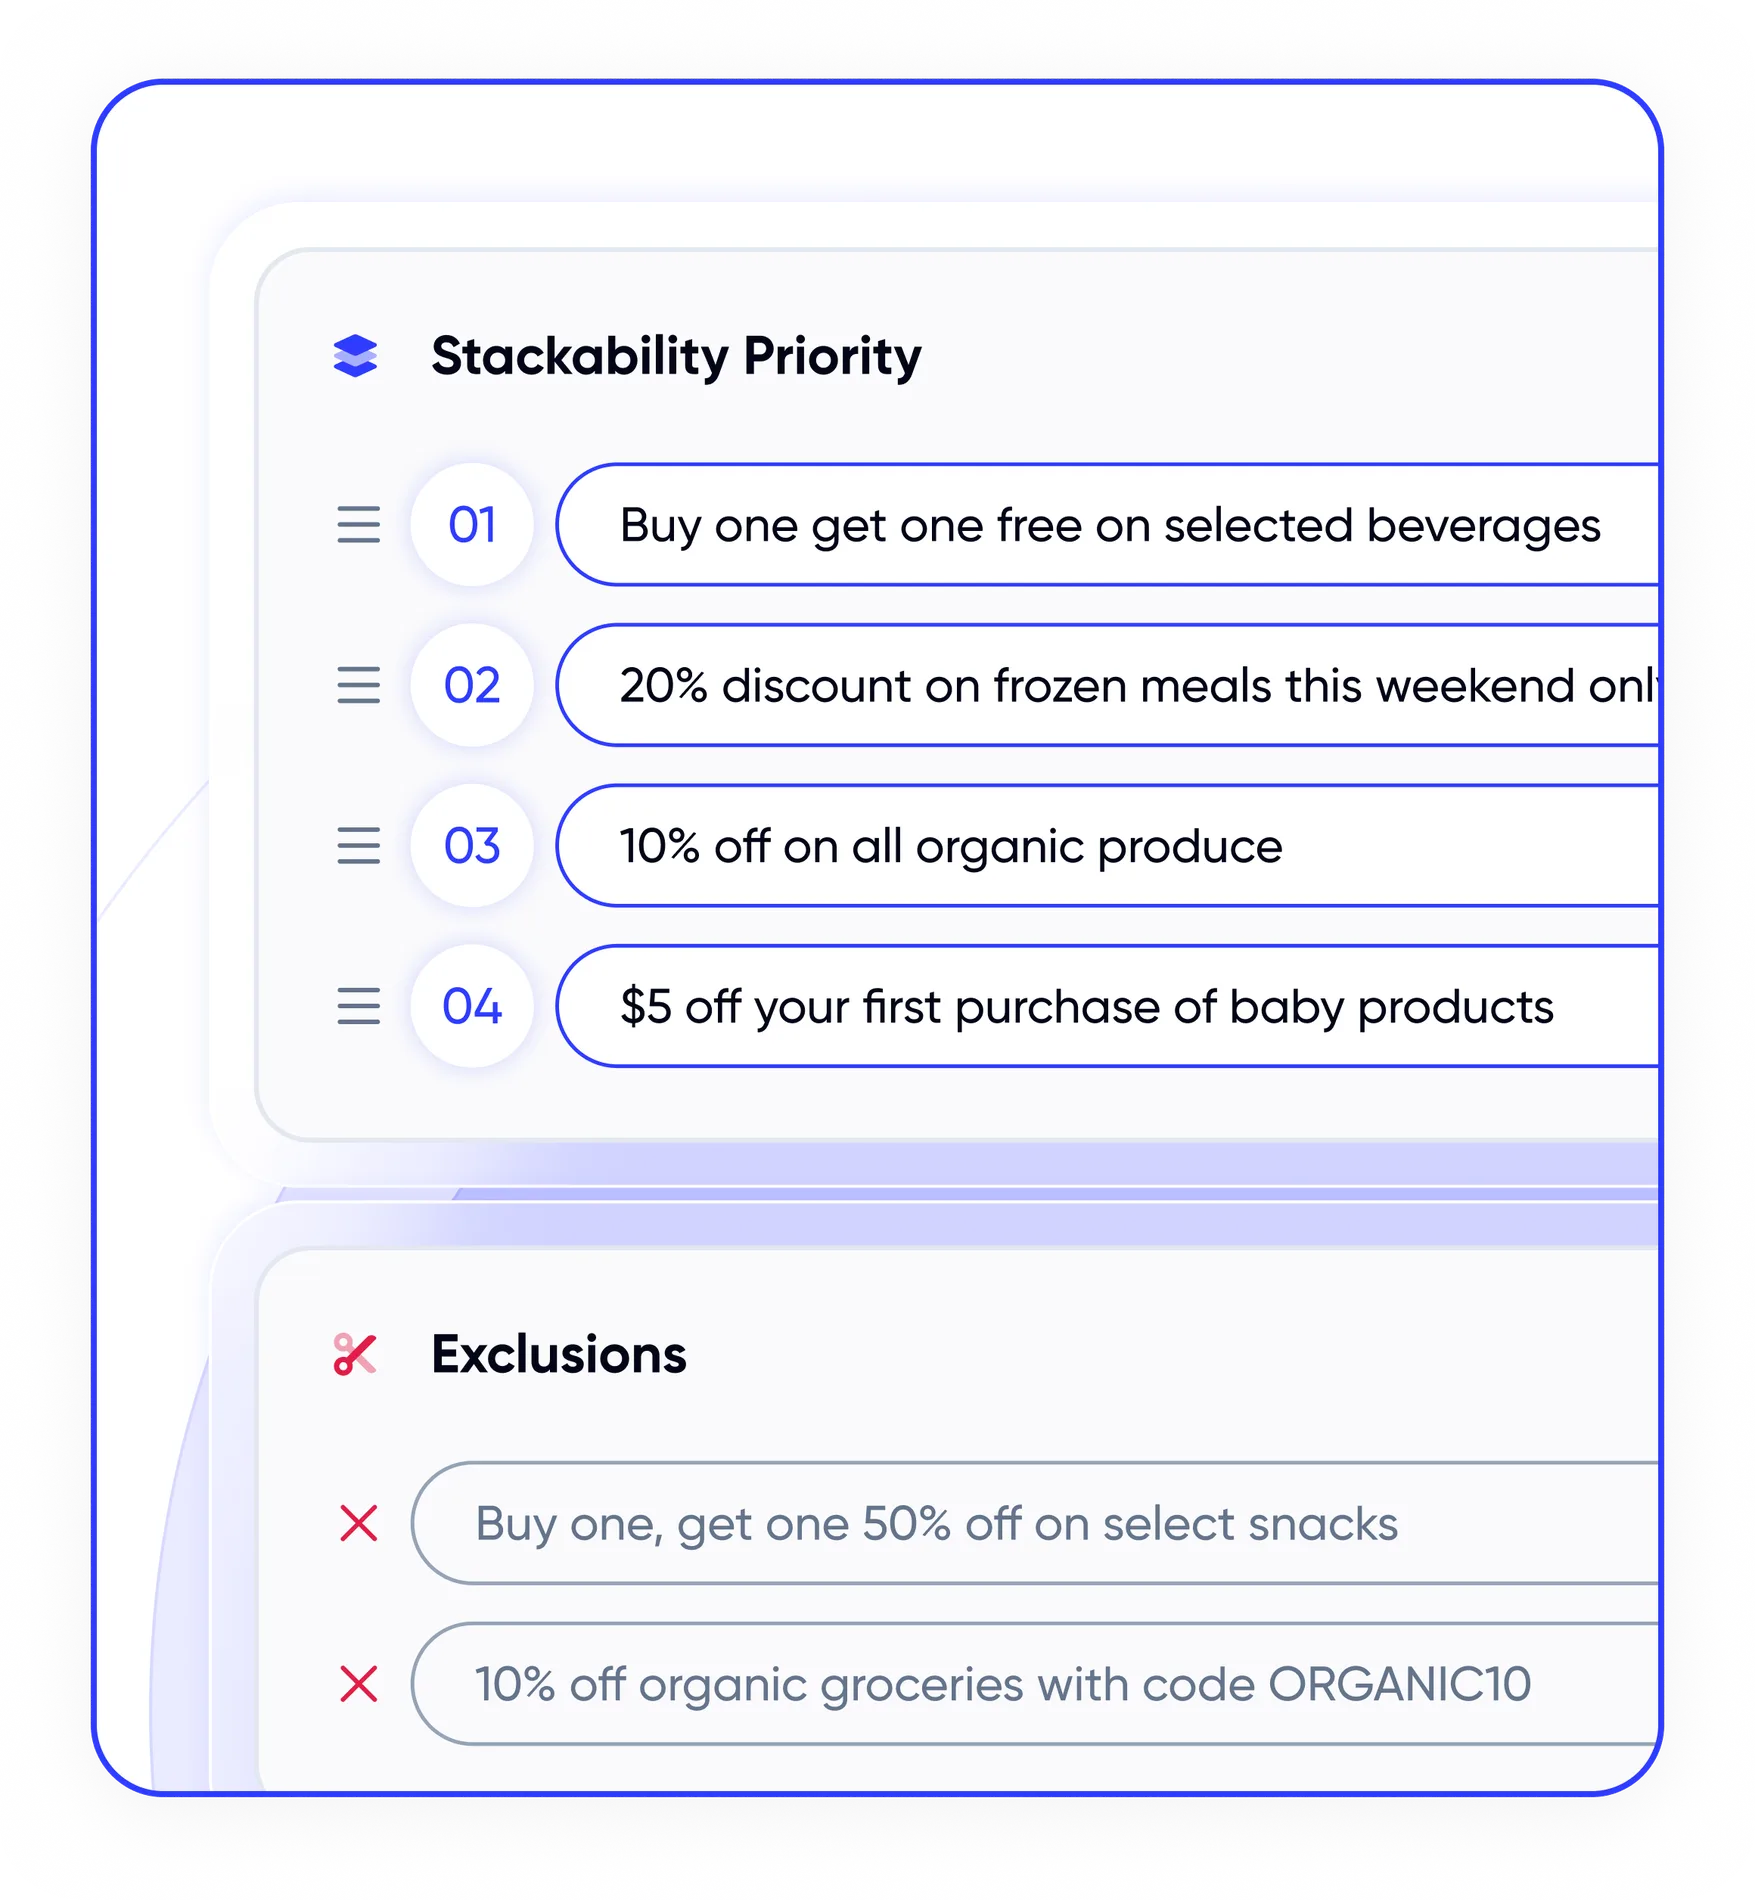Click priority number 03 badge
Viewport: 1755px width, 1900px height.
click(x=472, y=846)
